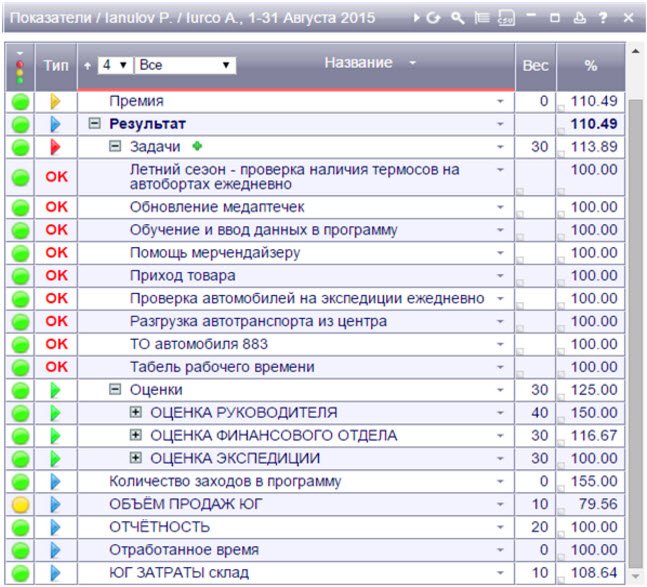This screenshot has width=647, height=587.
Task: Open the row menu arrow for Премия
Action: tap(500, 101)
